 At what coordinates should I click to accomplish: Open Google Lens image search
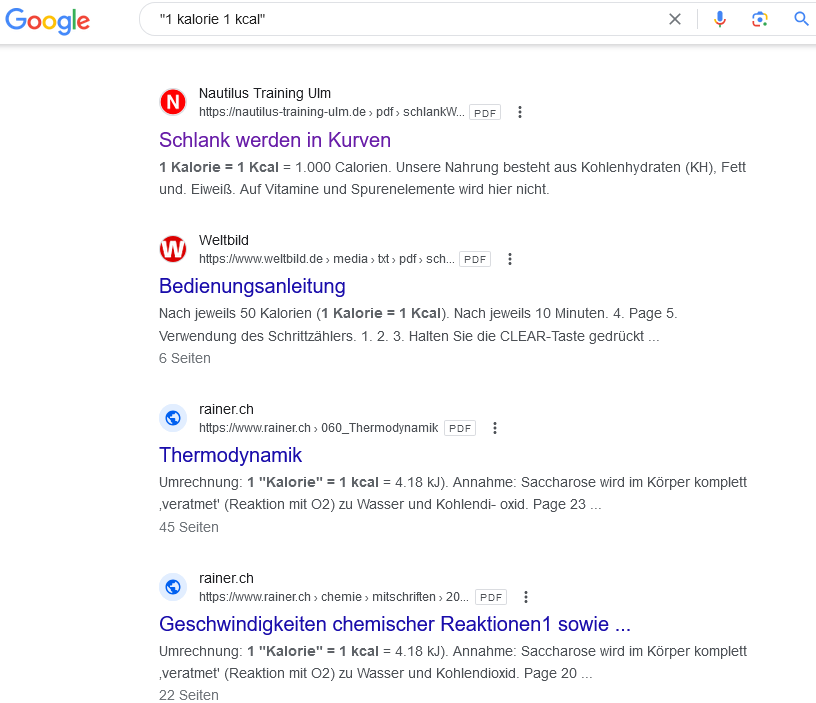pos(759,19)
